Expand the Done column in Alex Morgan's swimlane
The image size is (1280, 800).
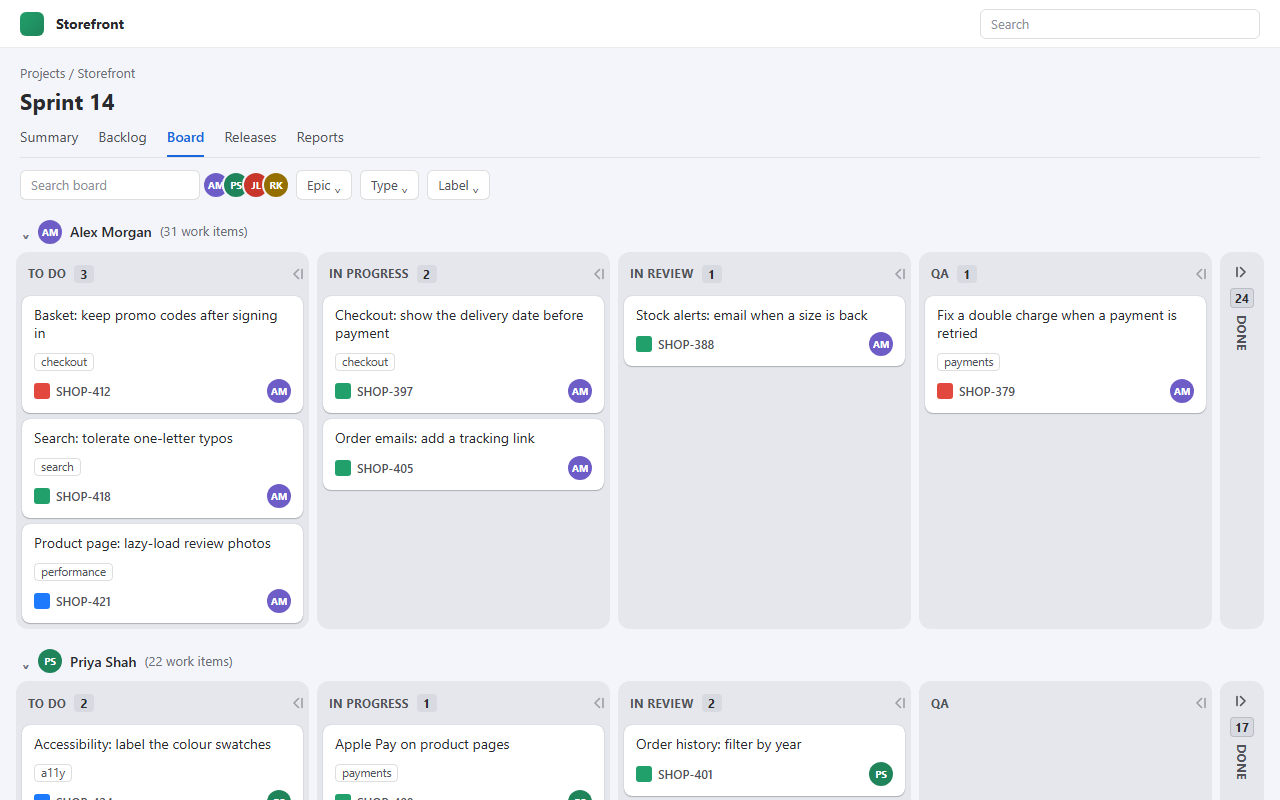click(x=1241, y=272)
